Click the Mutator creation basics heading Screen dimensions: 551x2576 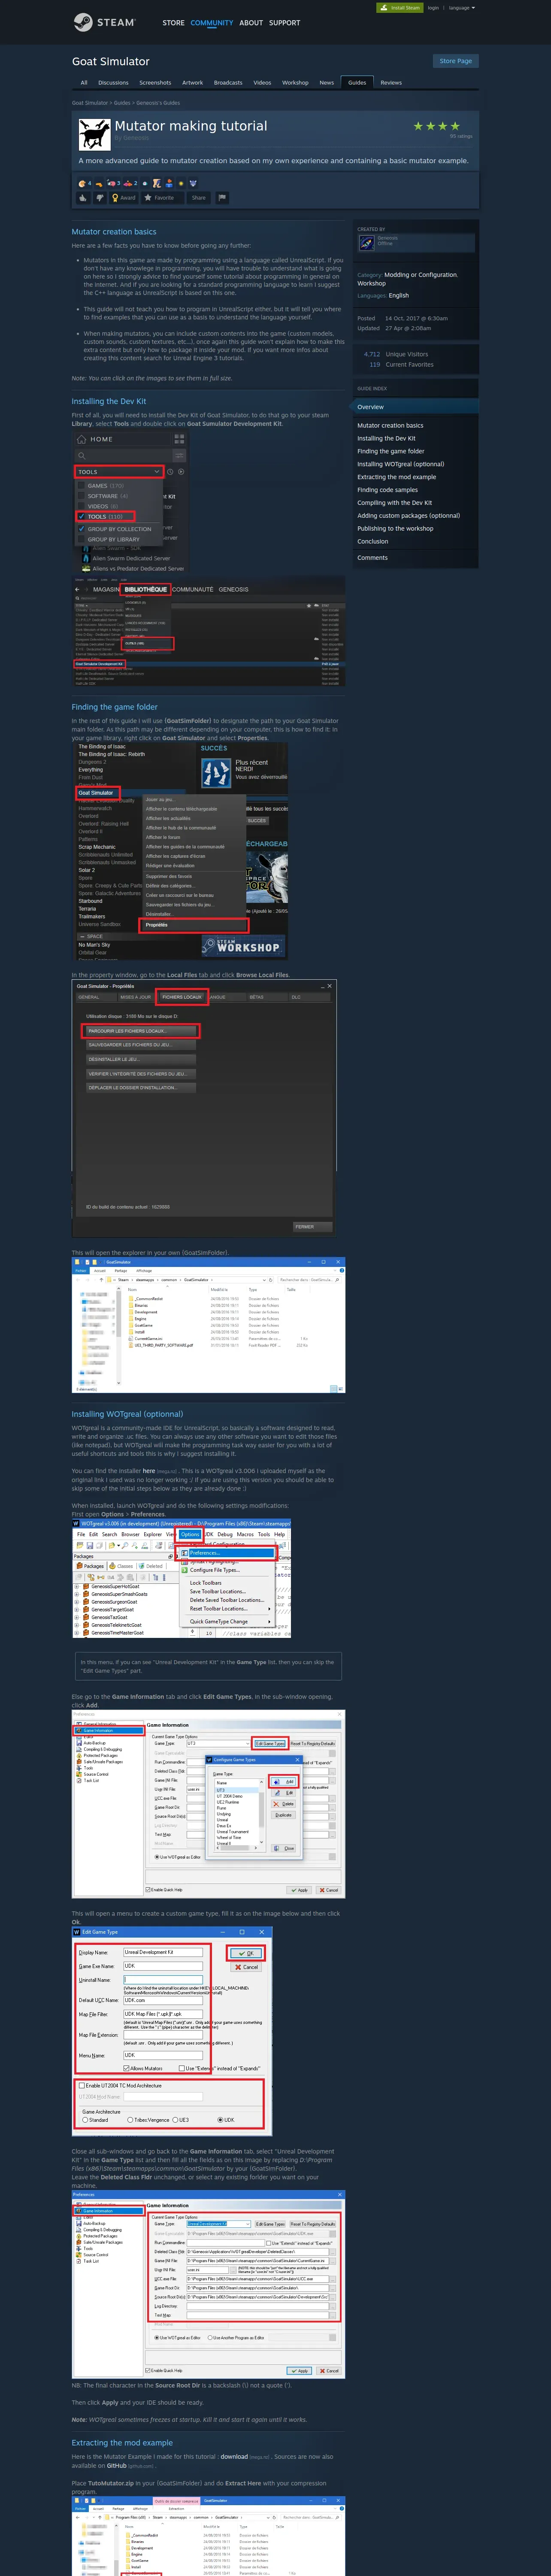point(114,232)
